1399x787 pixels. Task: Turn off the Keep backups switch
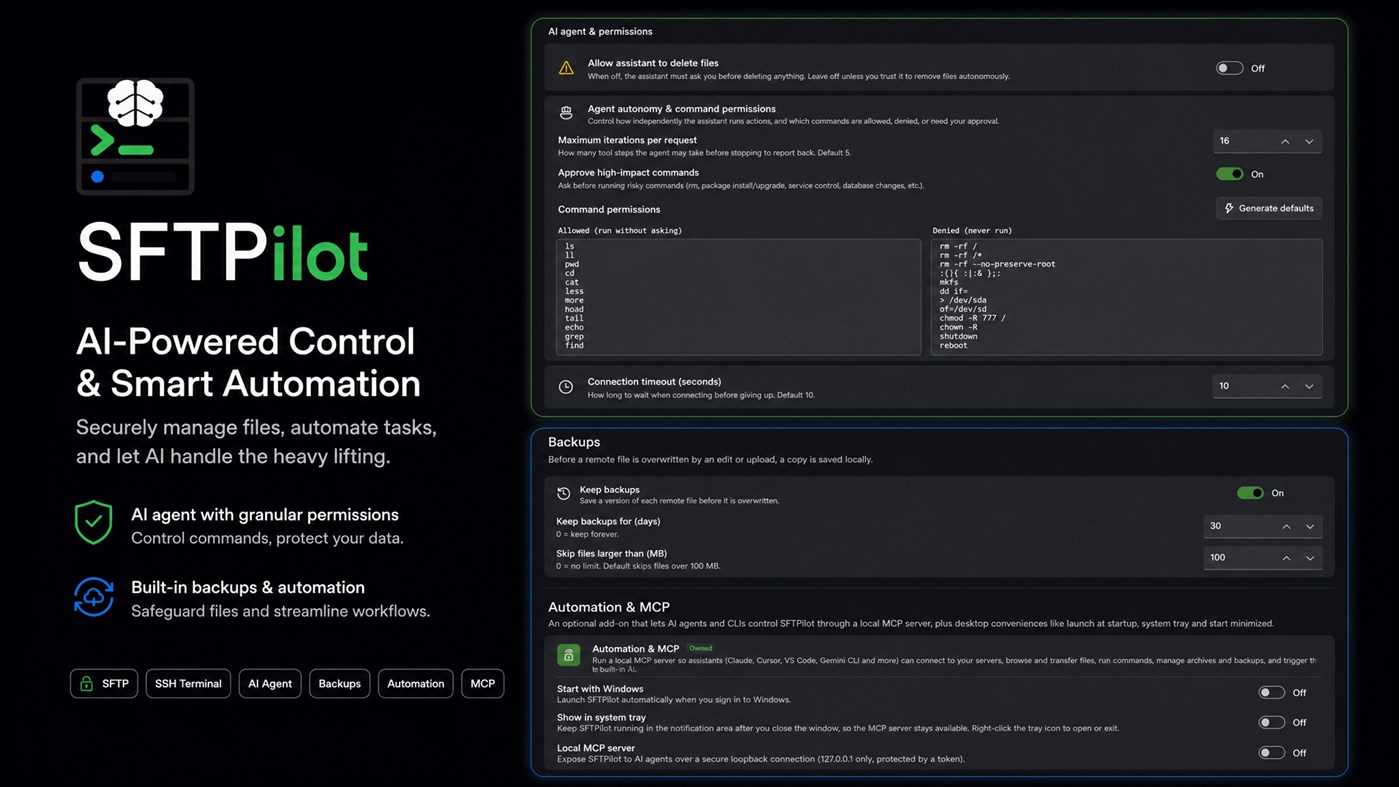(1250, 493)
